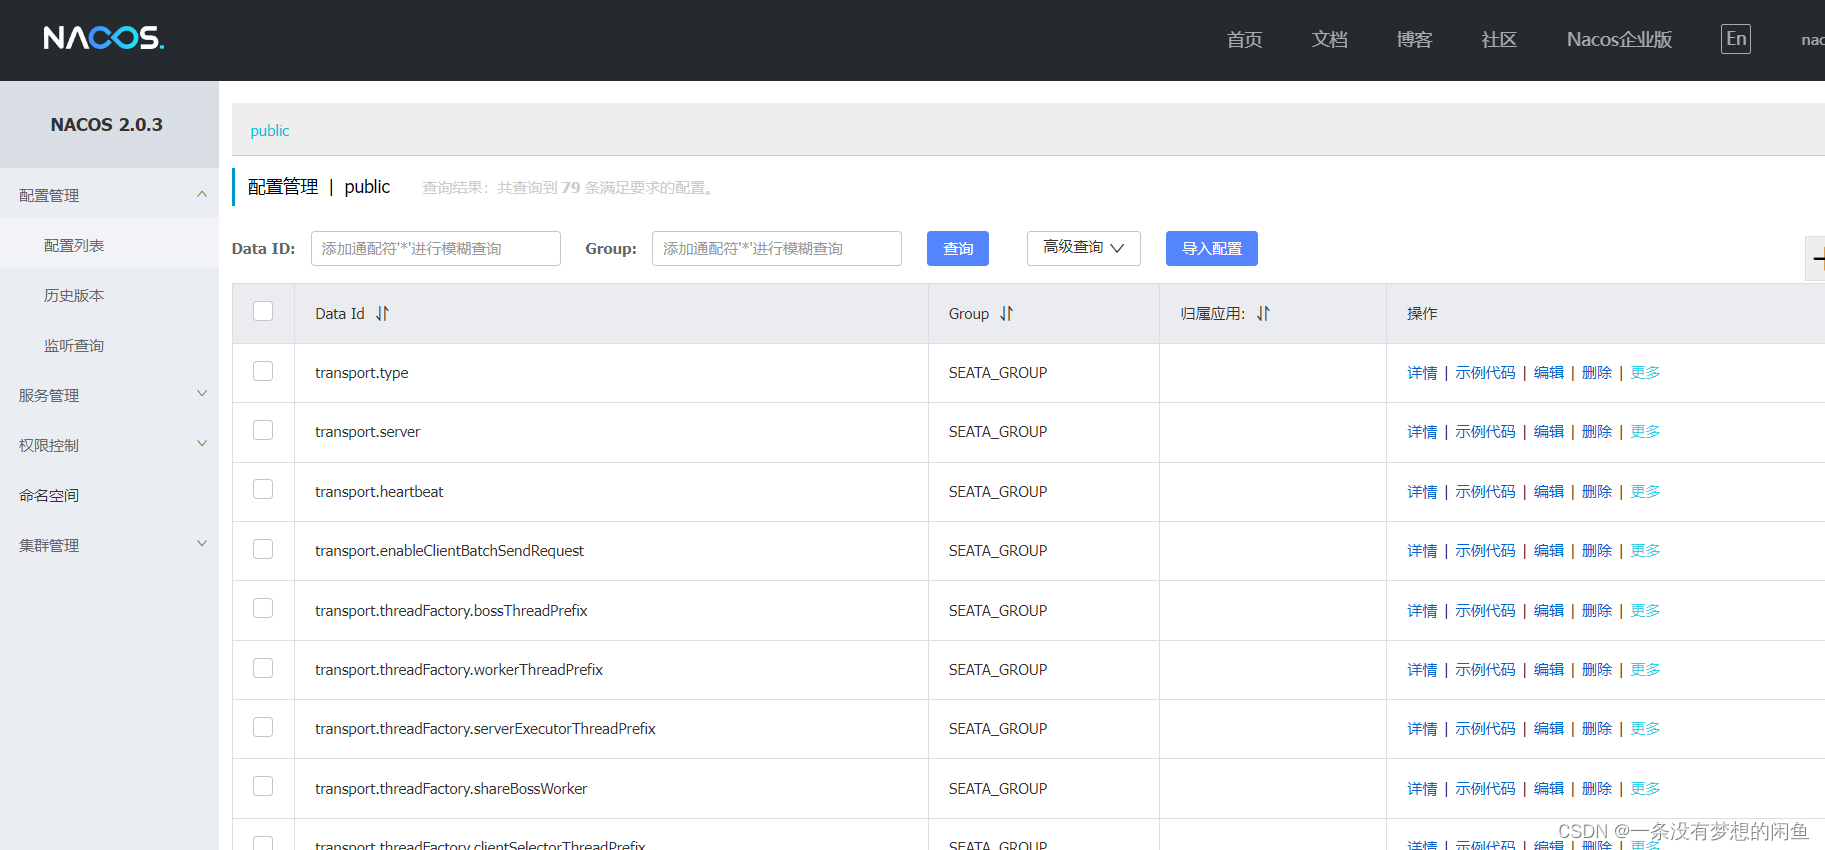Viewport: 1825px width, 850px height.
Task: Open 更多 menu for transport.server
Action: 1645,432
